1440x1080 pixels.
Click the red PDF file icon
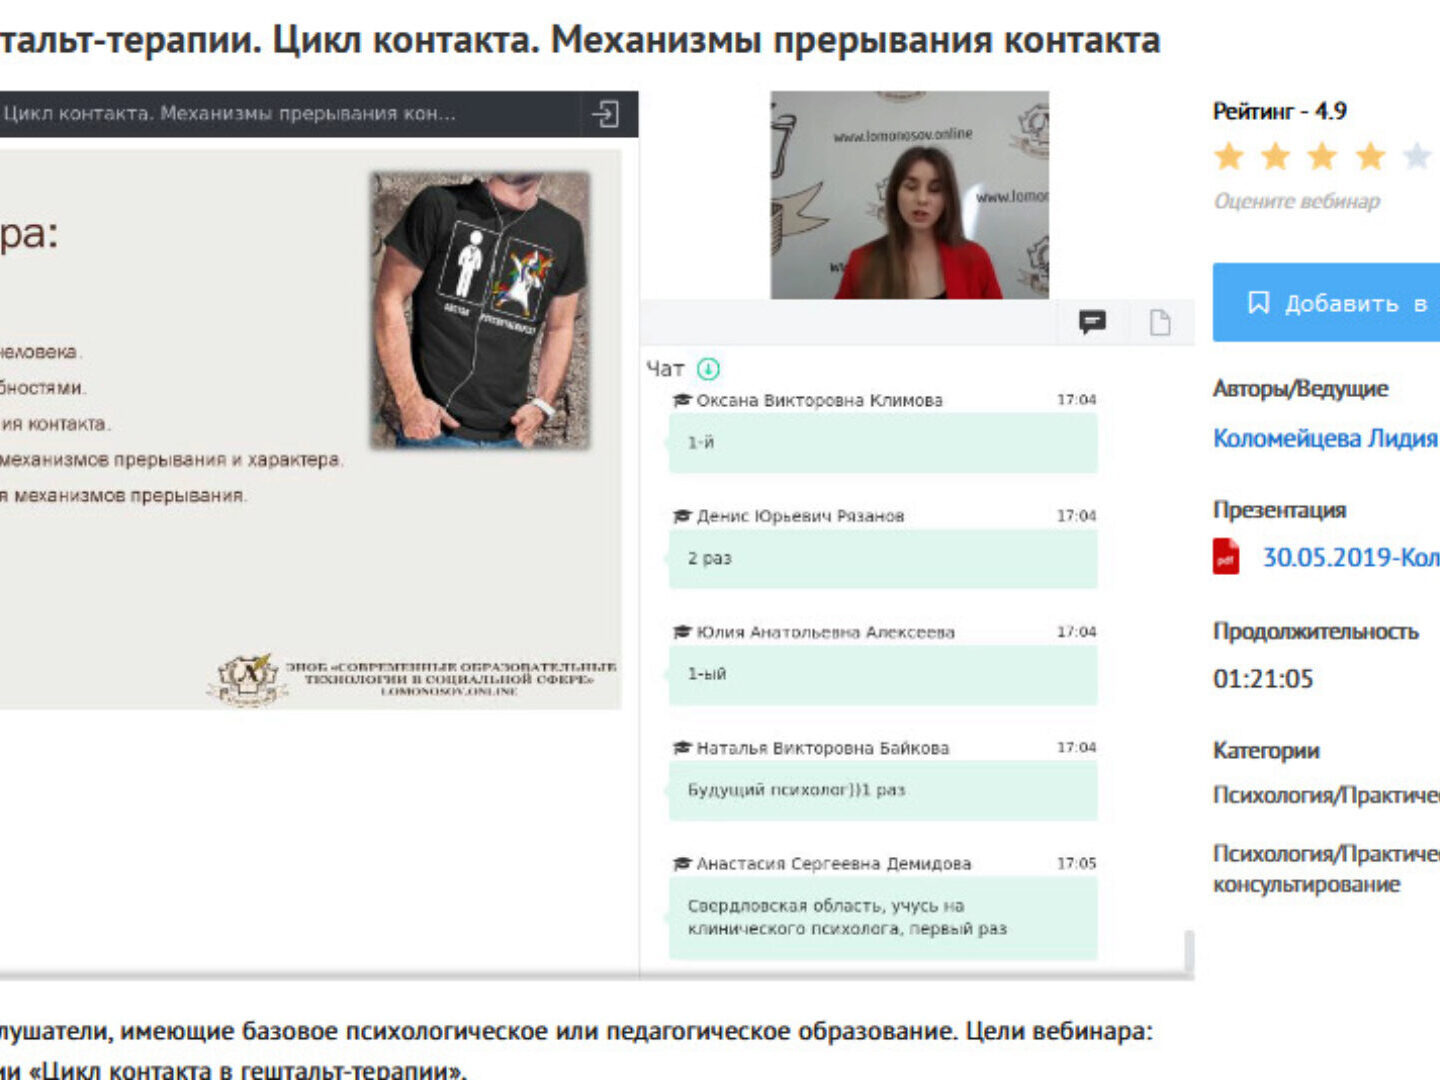1226,557
